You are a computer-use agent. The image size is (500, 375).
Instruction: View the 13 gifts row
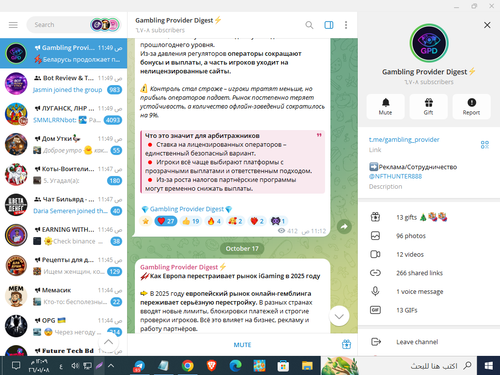429,217
